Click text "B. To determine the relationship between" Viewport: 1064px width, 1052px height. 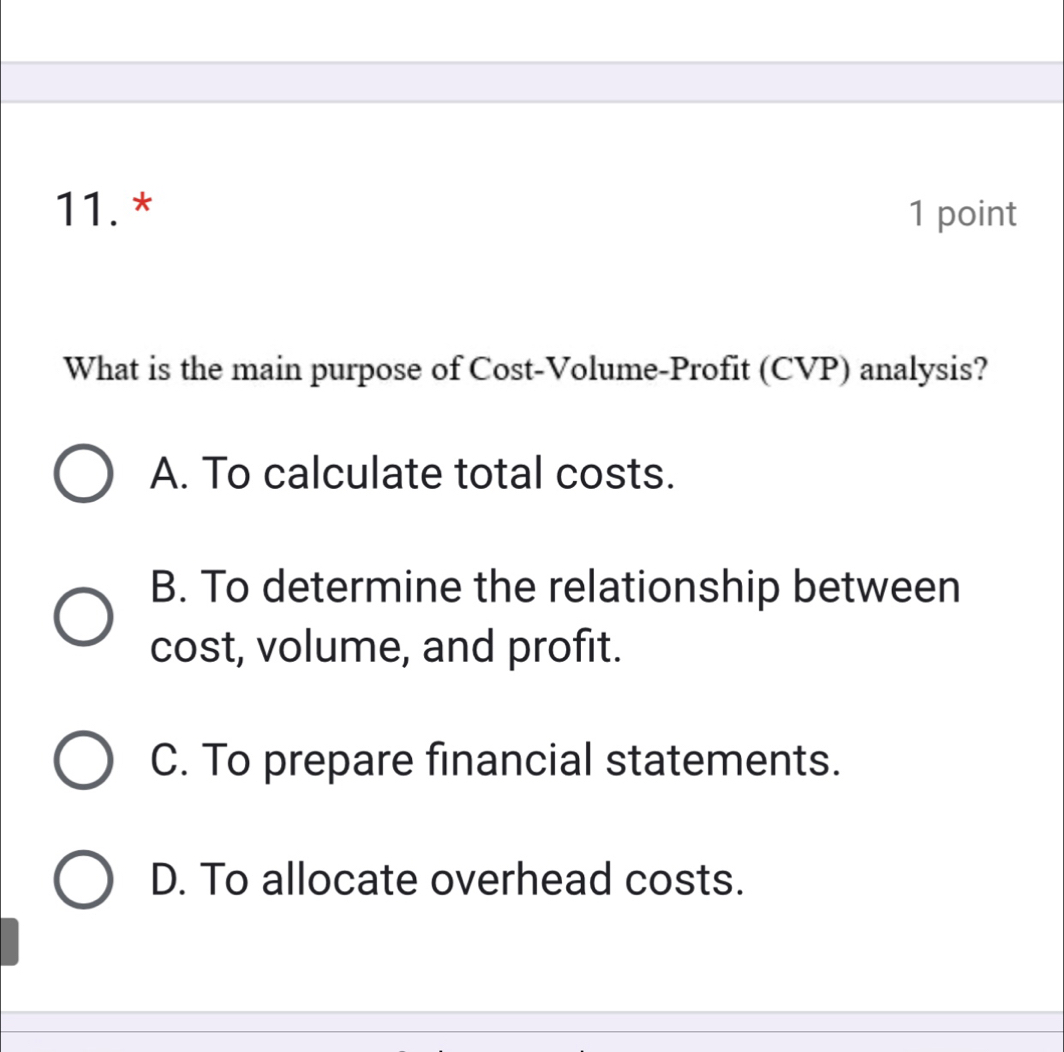point(555,587)
